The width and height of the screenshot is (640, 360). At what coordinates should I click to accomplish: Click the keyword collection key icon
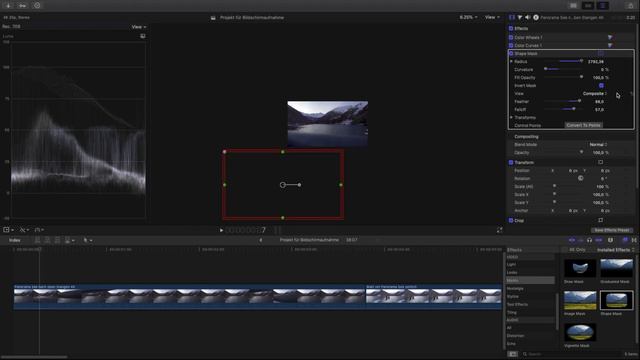(x=22, y=5)
